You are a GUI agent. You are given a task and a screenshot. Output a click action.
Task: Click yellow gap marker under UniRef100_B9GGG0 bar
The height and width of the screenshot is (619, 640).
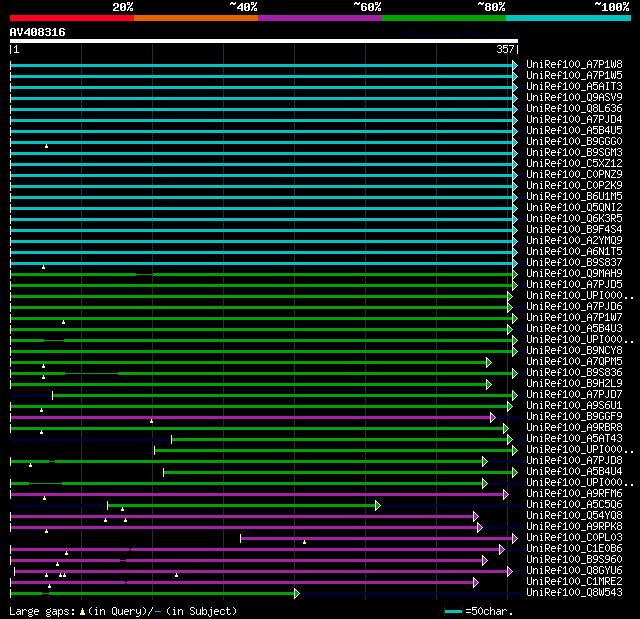47,146
